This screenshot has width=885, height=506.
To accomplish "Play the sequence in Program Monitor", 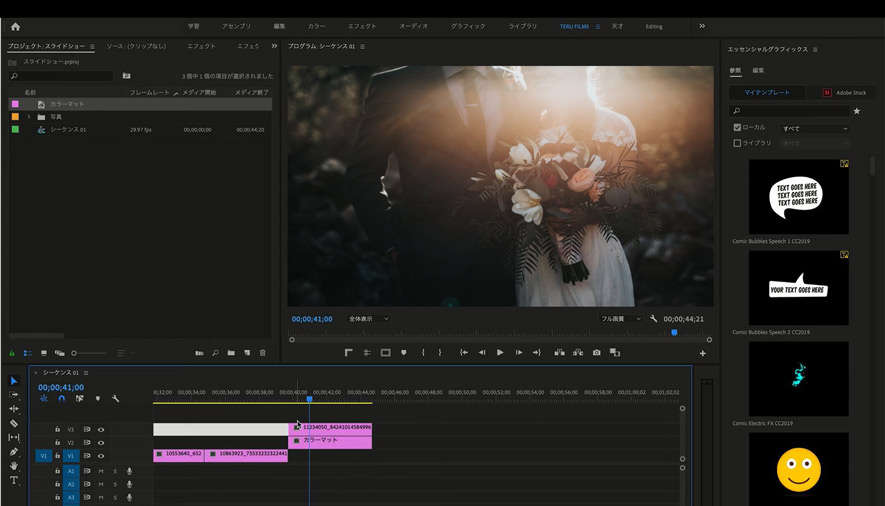I will tap(500, 353).
